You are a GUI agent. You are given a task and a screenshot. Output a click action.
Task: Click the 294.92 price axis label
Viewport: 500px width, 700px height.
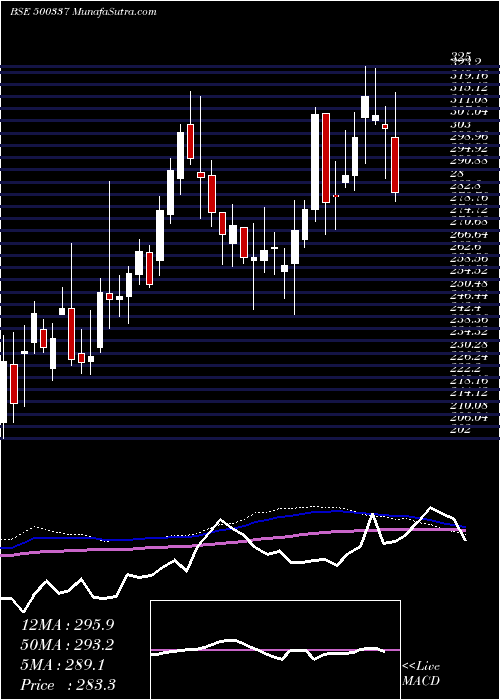click(x=469, y=149)
